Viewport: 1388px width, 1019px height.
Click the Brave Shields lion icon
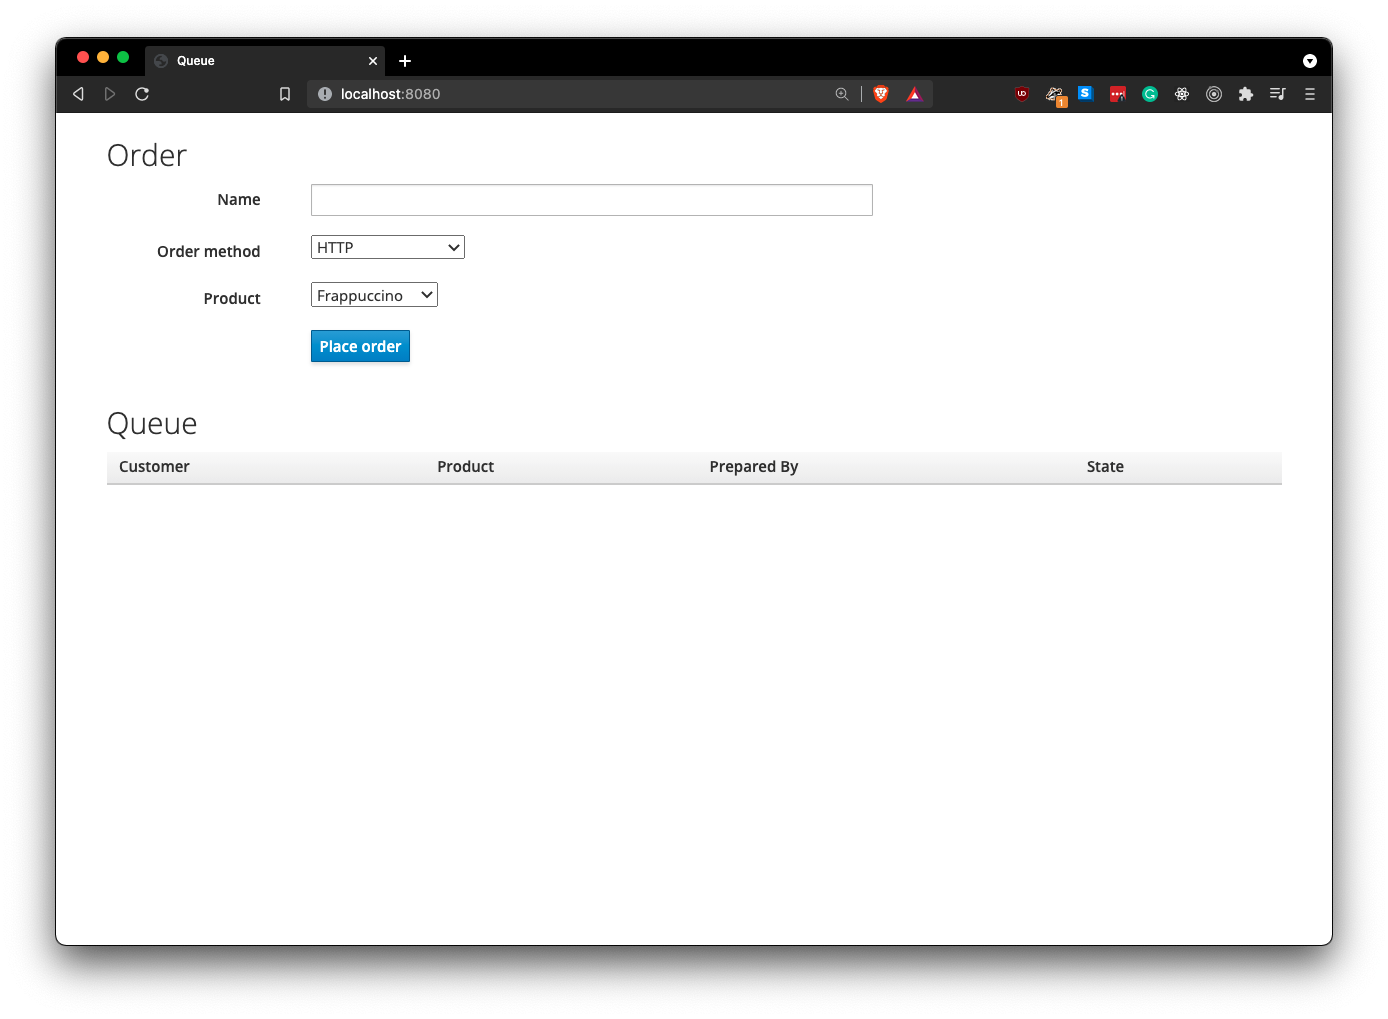[881, 94]
